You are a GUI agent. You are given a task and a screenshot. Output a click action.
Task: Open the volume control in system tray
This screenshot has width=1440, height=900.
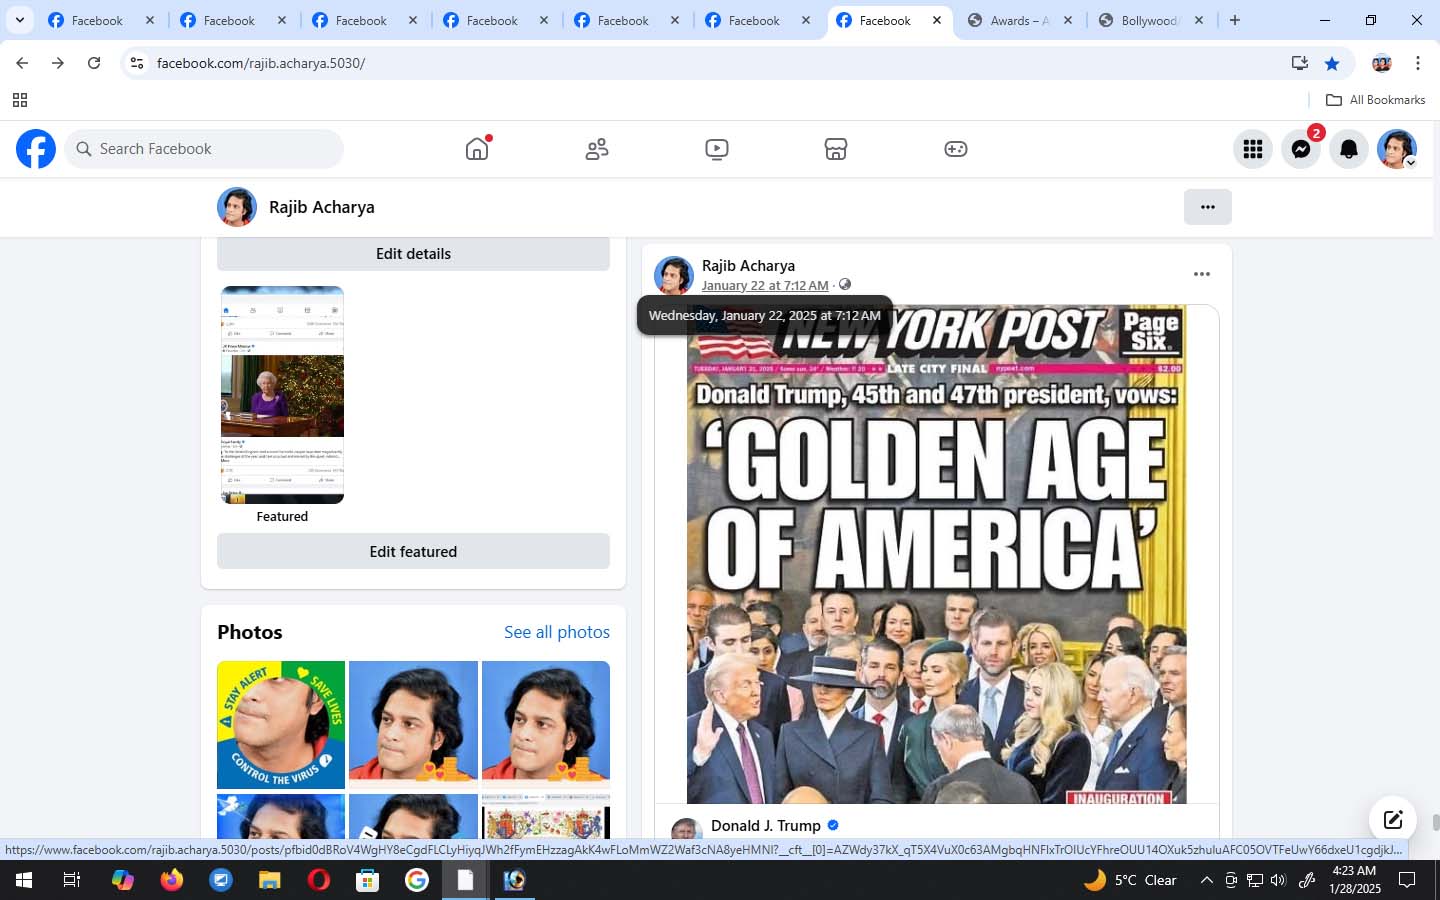(1278, 880)
